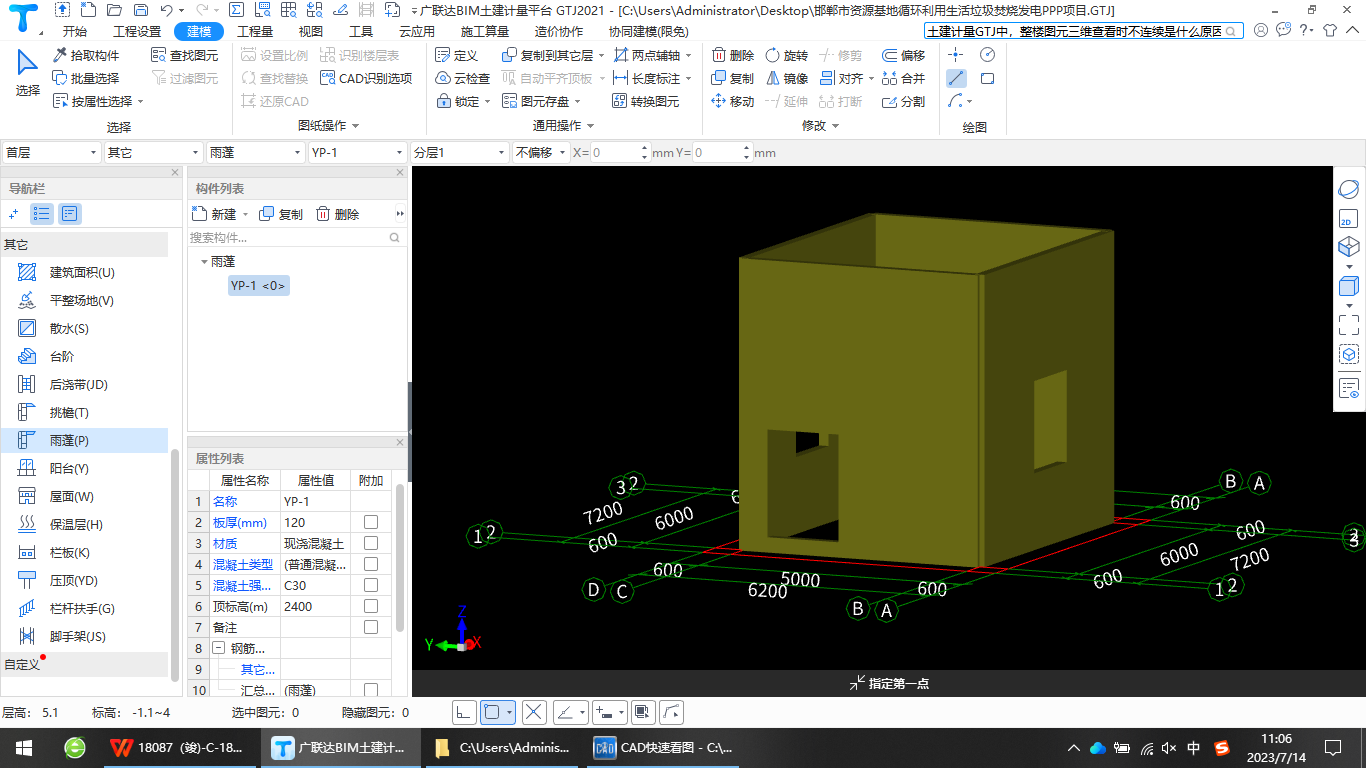Click 批量选择 batch select

pos(85,78)
